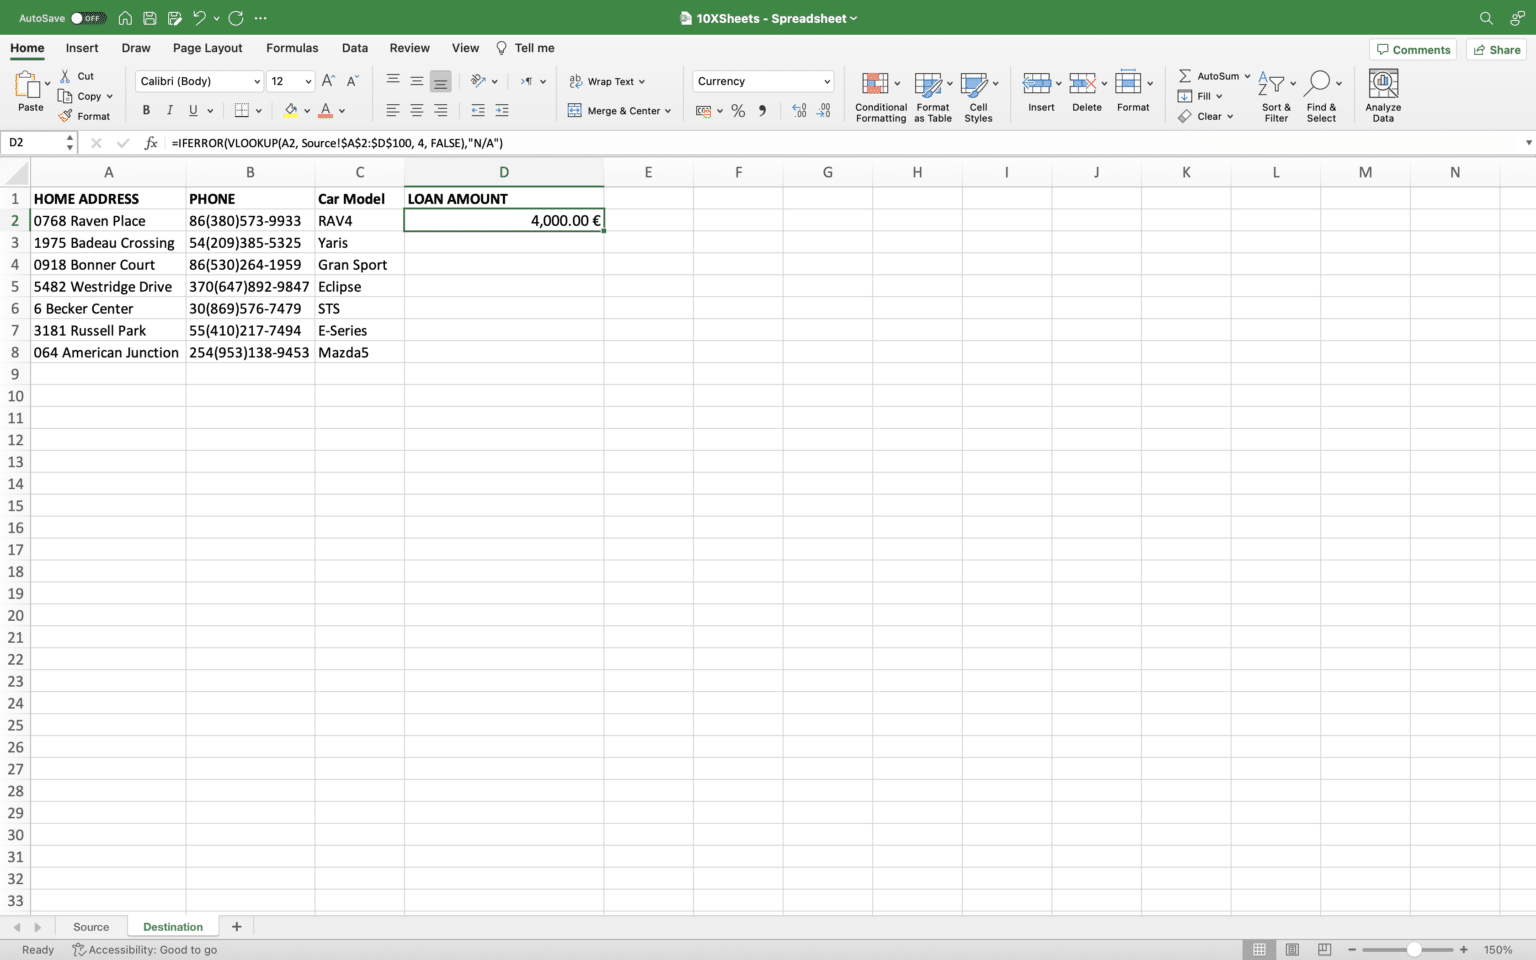Viewport: 1536px width, 960px height.
Task: Expand the Fill color options
Action: [307, 111]
